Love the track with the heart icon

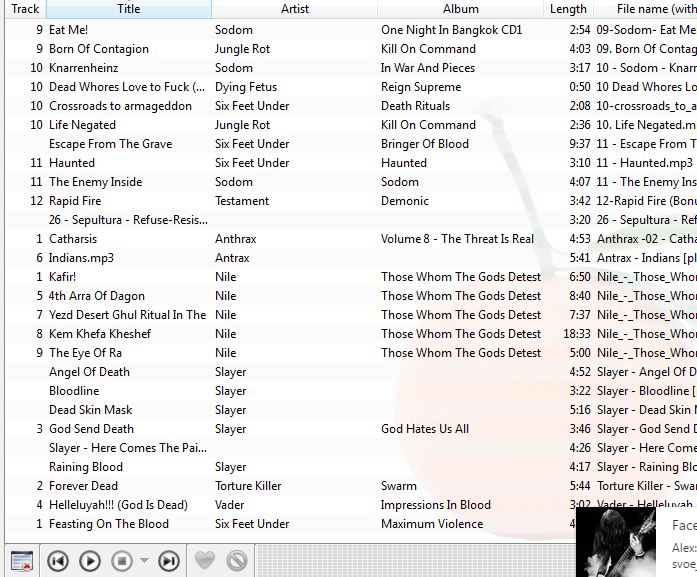point(205,560)
